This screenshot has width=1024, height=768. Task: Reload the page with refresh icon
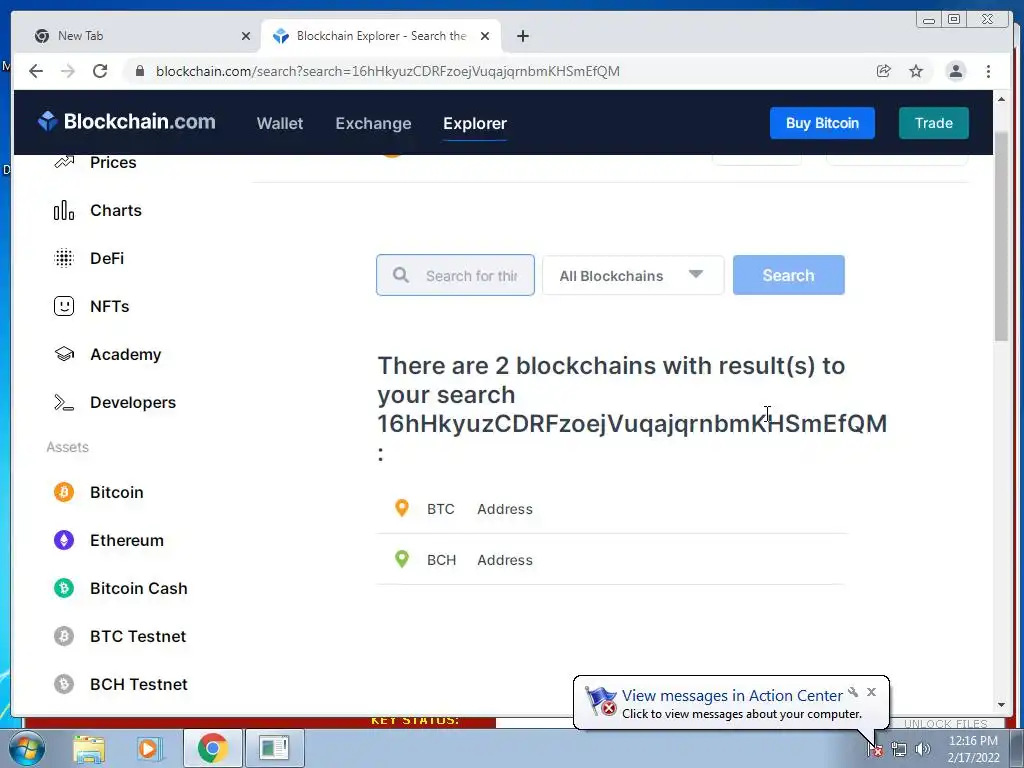(x=100, y=71)
